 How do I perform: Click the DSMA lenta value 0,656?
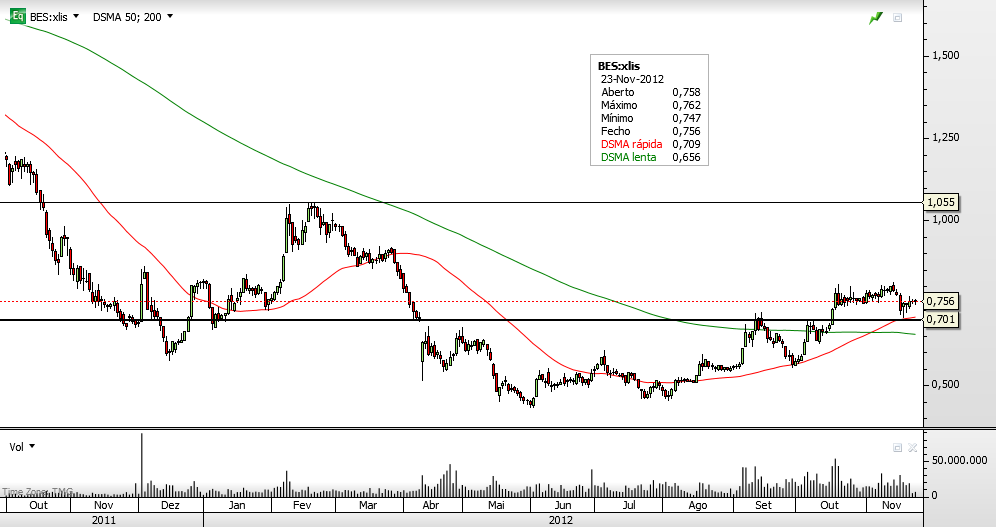point(686,157)
